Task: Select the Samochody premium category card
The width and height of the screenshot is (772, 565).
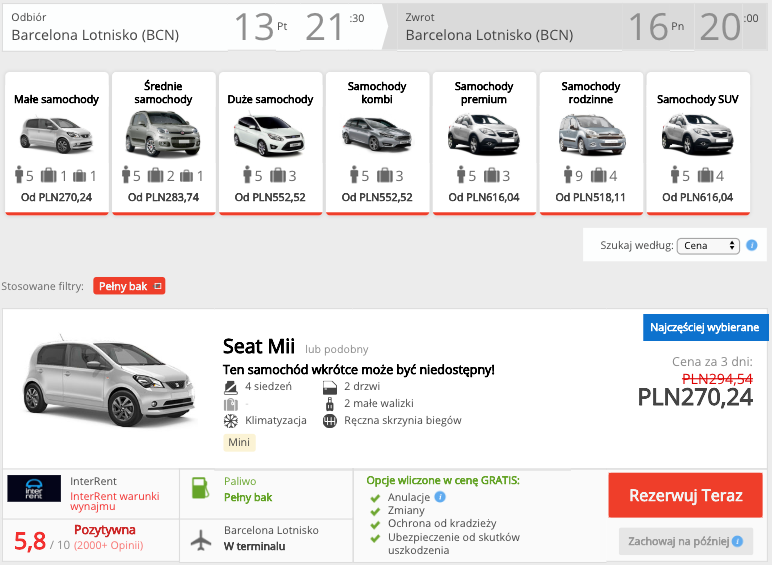Action: point(484,143)
